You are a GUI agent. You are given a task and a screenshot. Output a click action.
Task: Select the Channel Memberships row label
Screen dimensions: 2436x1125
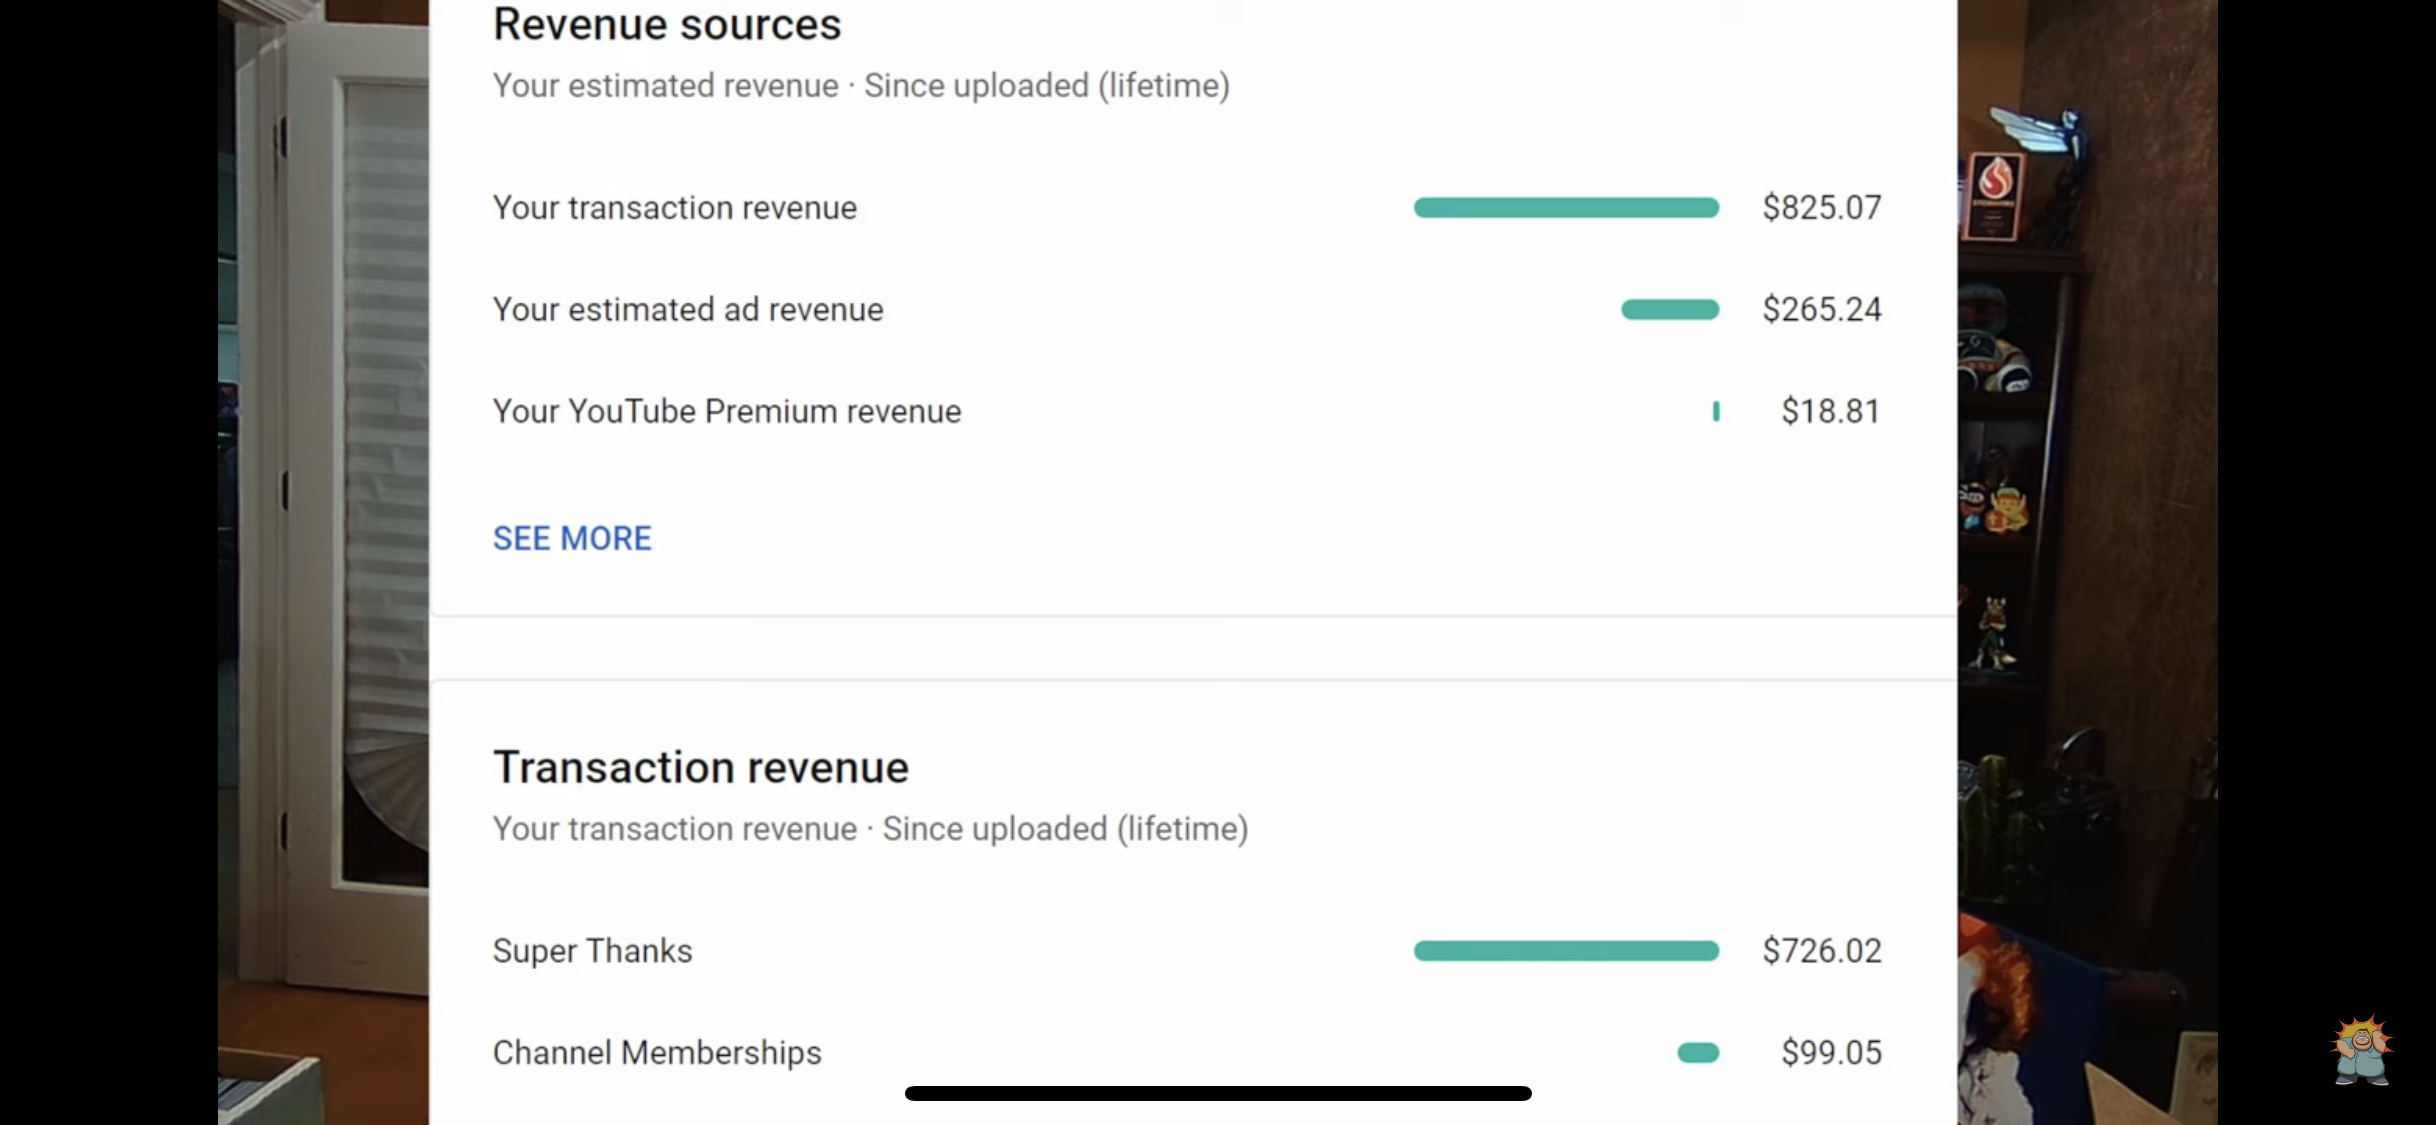(657, 1052)
